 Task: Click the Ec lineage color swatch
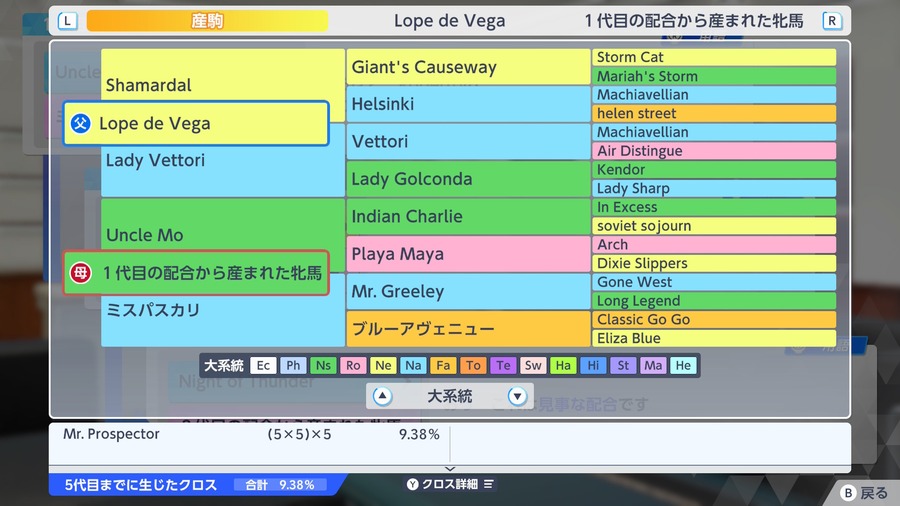pos(263,365)
